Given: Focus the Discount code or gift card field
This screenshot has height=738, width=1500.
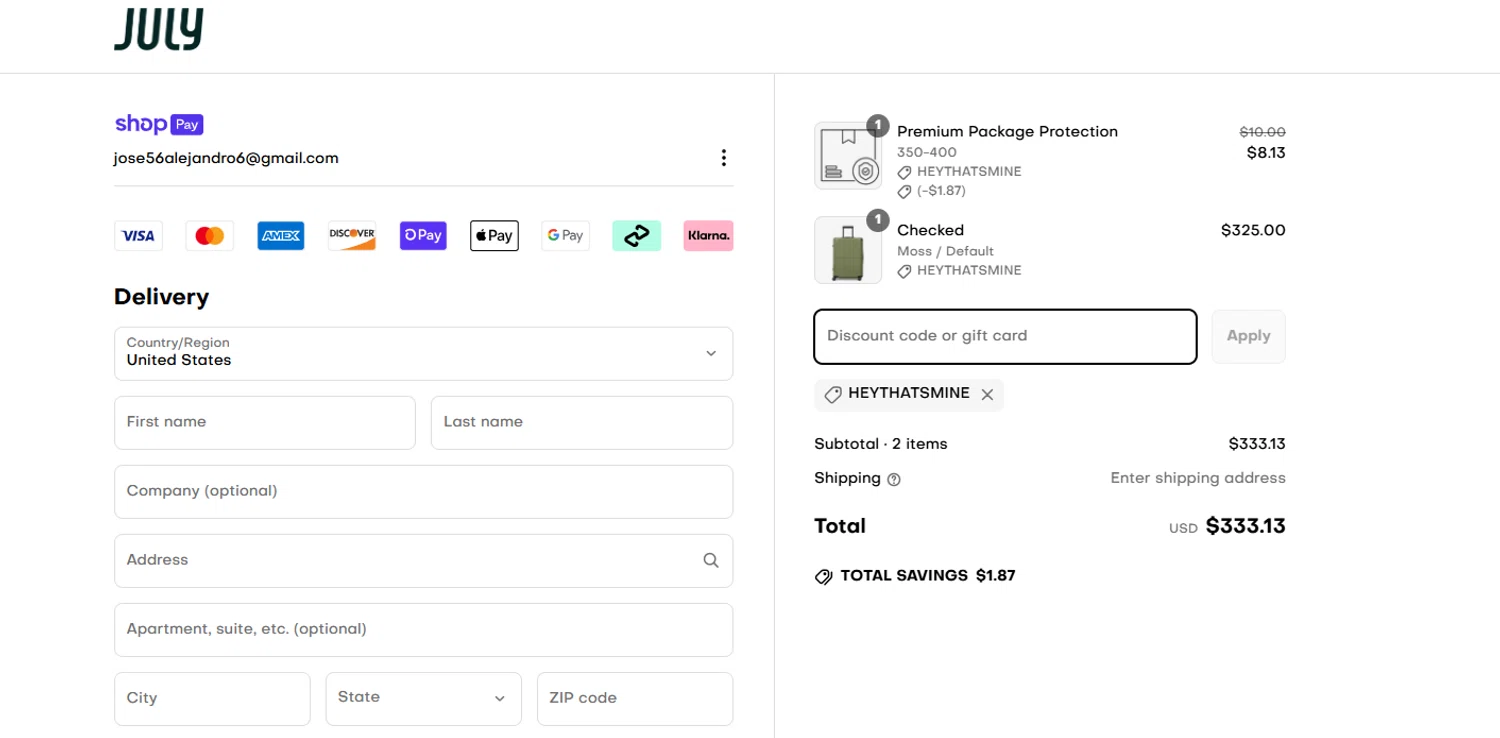Looking at the screenshot, I should click(x=1005, y=336).
